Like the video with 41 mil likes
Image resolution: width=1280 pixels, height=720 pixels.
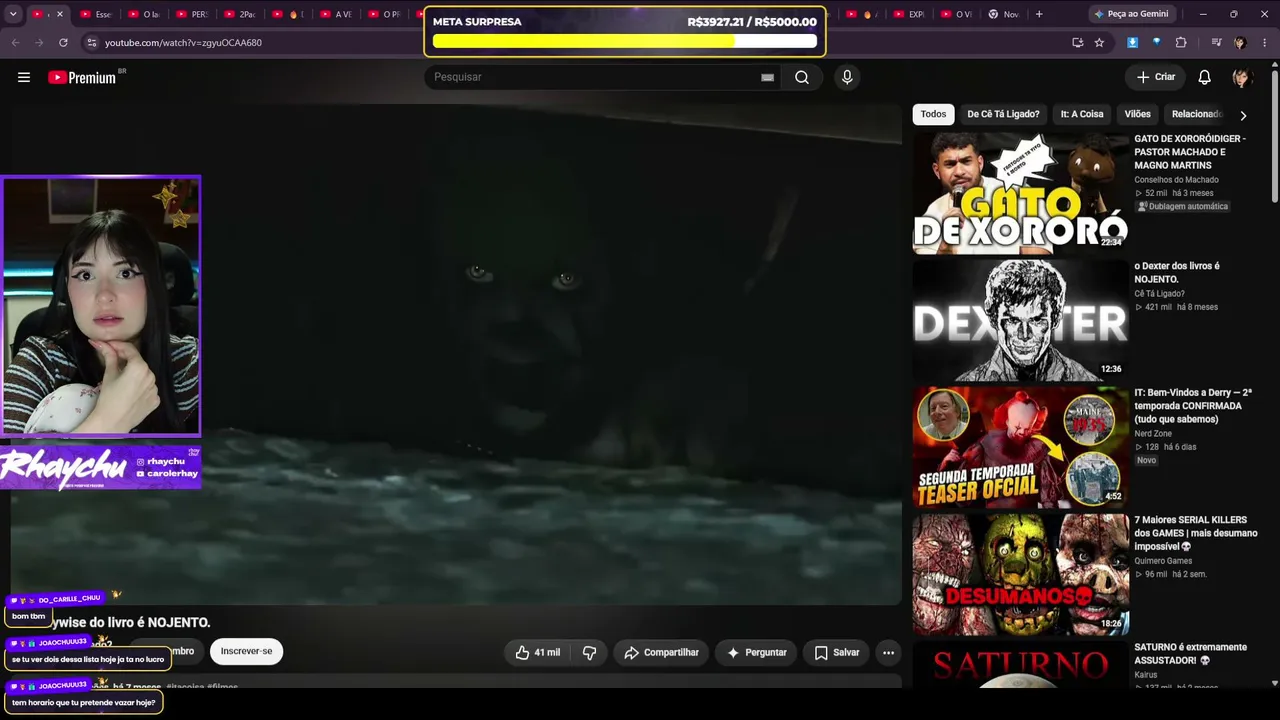[x=539, y=652]
